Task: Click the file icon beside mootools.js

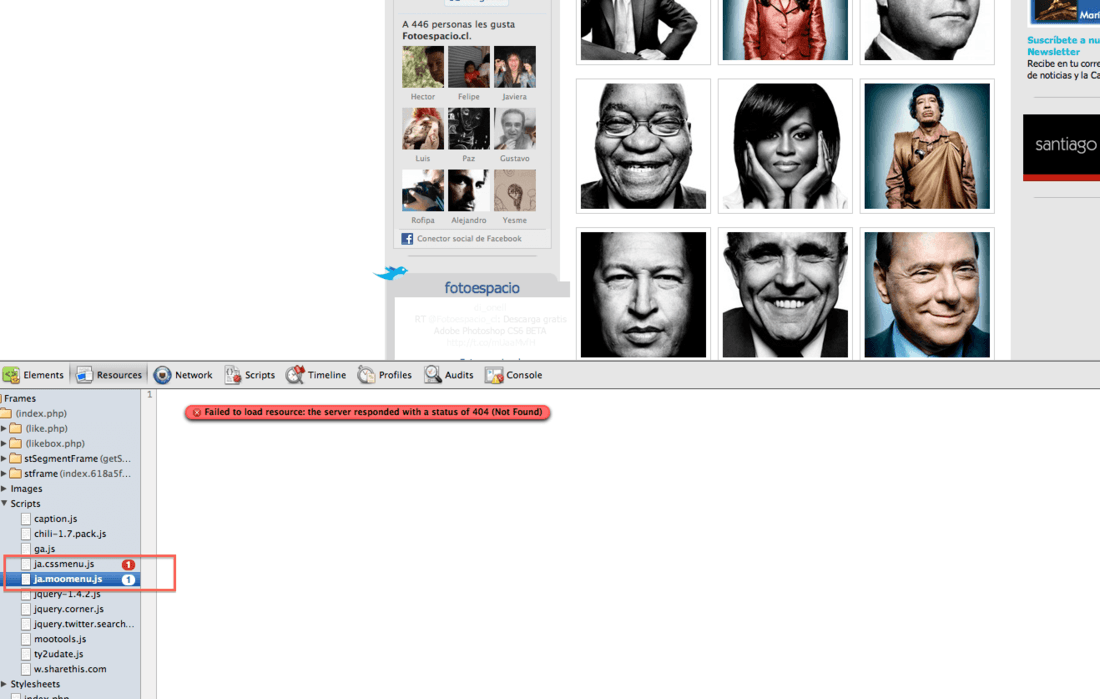Action: point(26,639)
